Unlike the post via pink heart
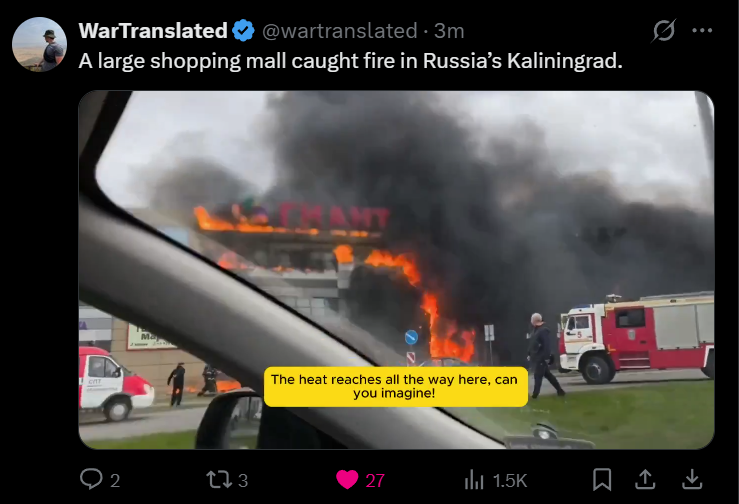 coord(347,480)
